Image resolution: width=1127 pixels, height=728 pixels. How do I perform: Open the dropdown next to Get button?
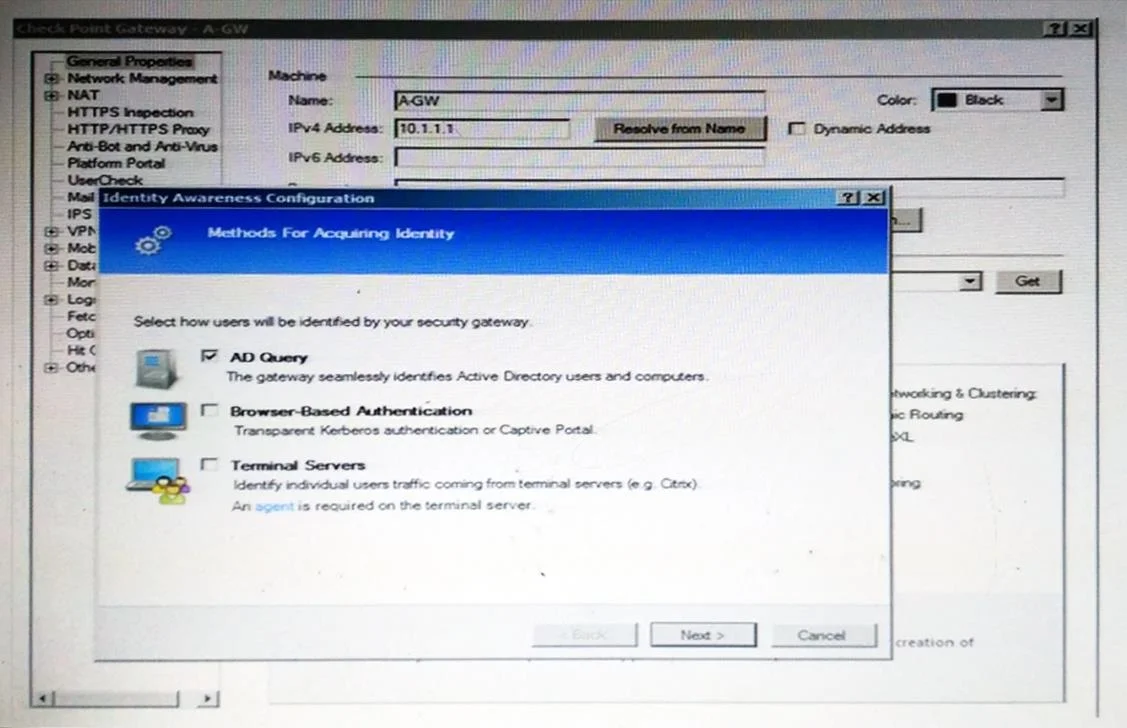970,281
